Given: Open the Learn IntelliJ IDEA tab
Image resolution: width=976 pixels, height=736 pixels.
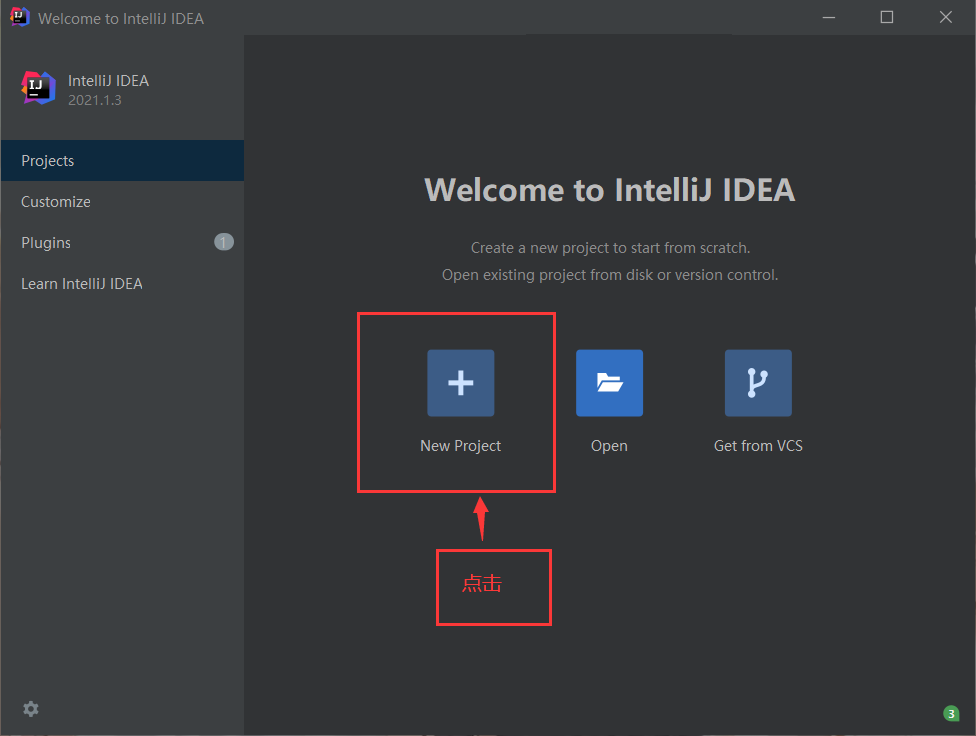Looking at the screenshot, I should [x=82, y=284].
